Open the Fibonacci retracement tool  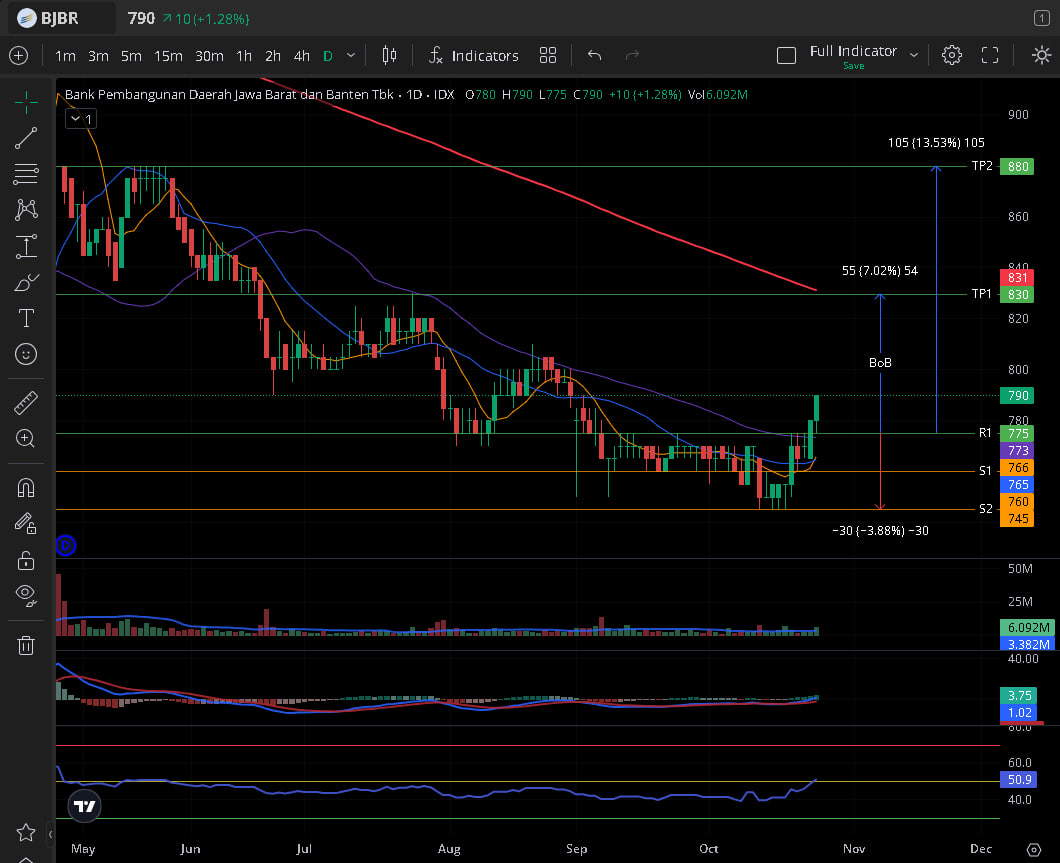(x=26, y=174)
